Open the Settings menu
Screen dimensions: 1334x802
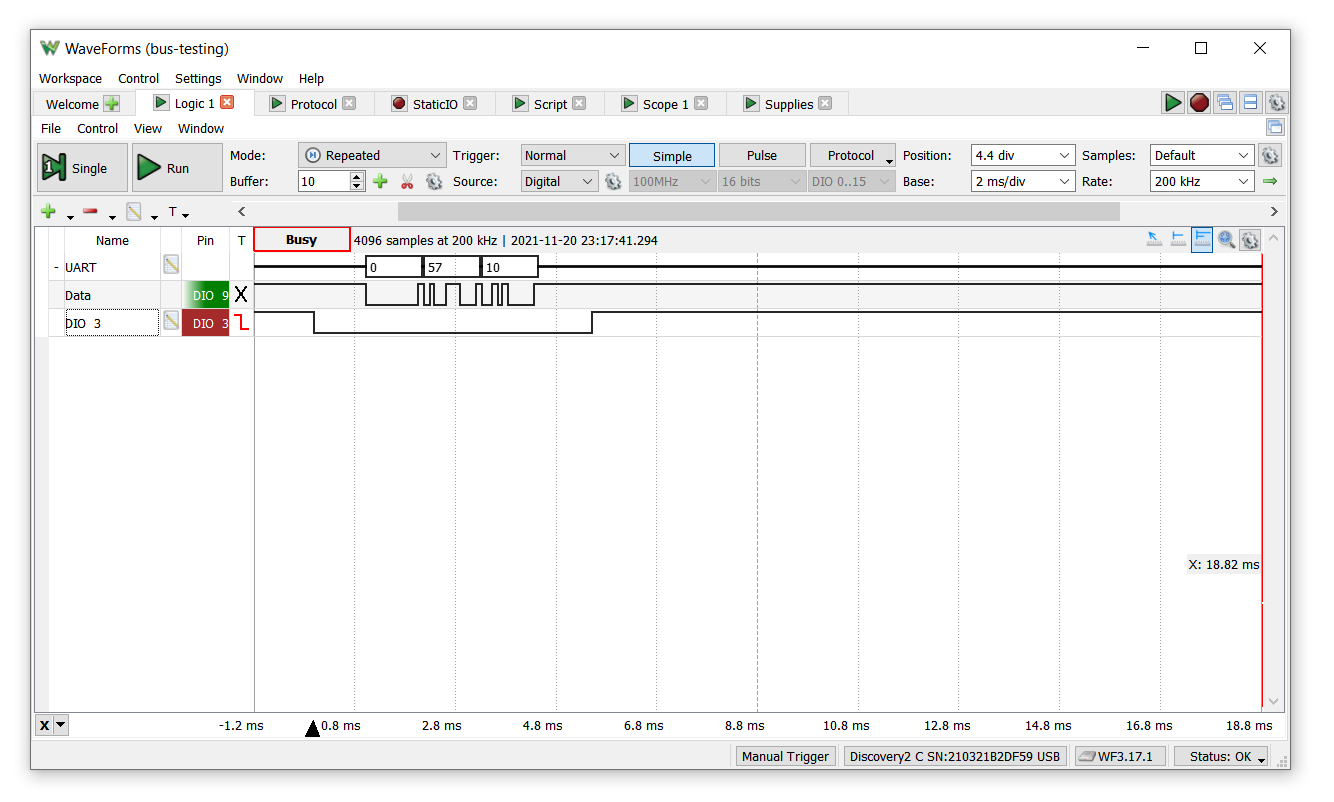click(198, 78)
